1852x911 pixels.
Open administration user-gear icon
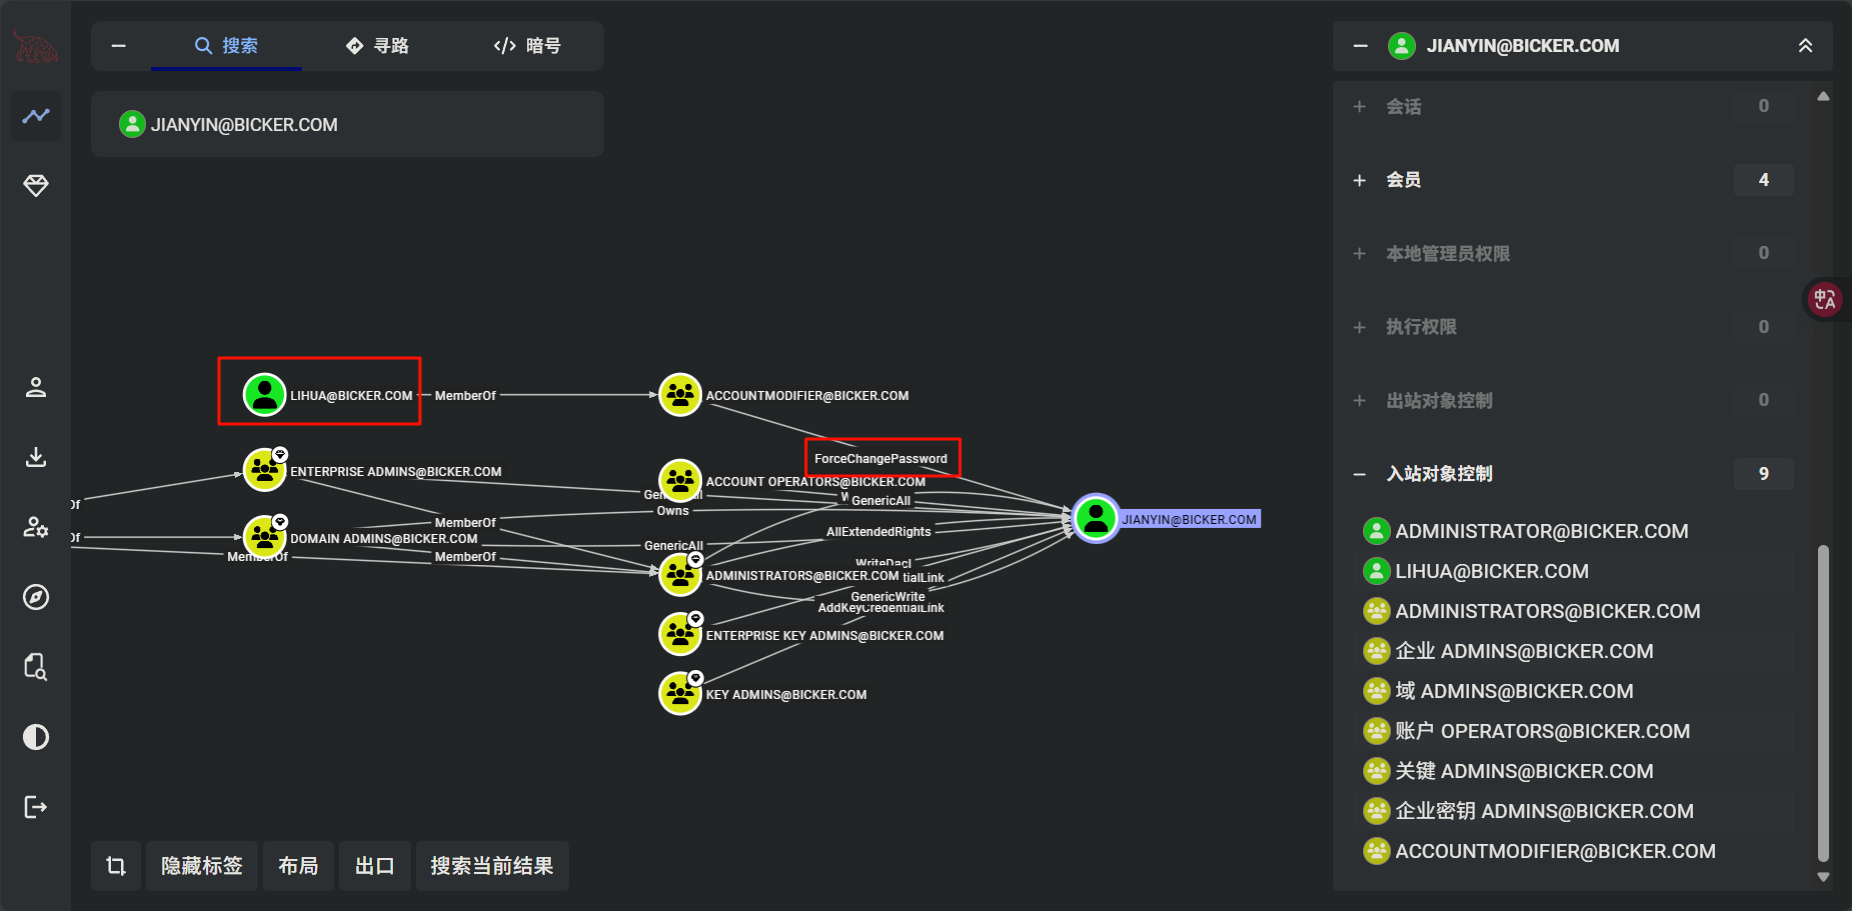pos(36,527)
